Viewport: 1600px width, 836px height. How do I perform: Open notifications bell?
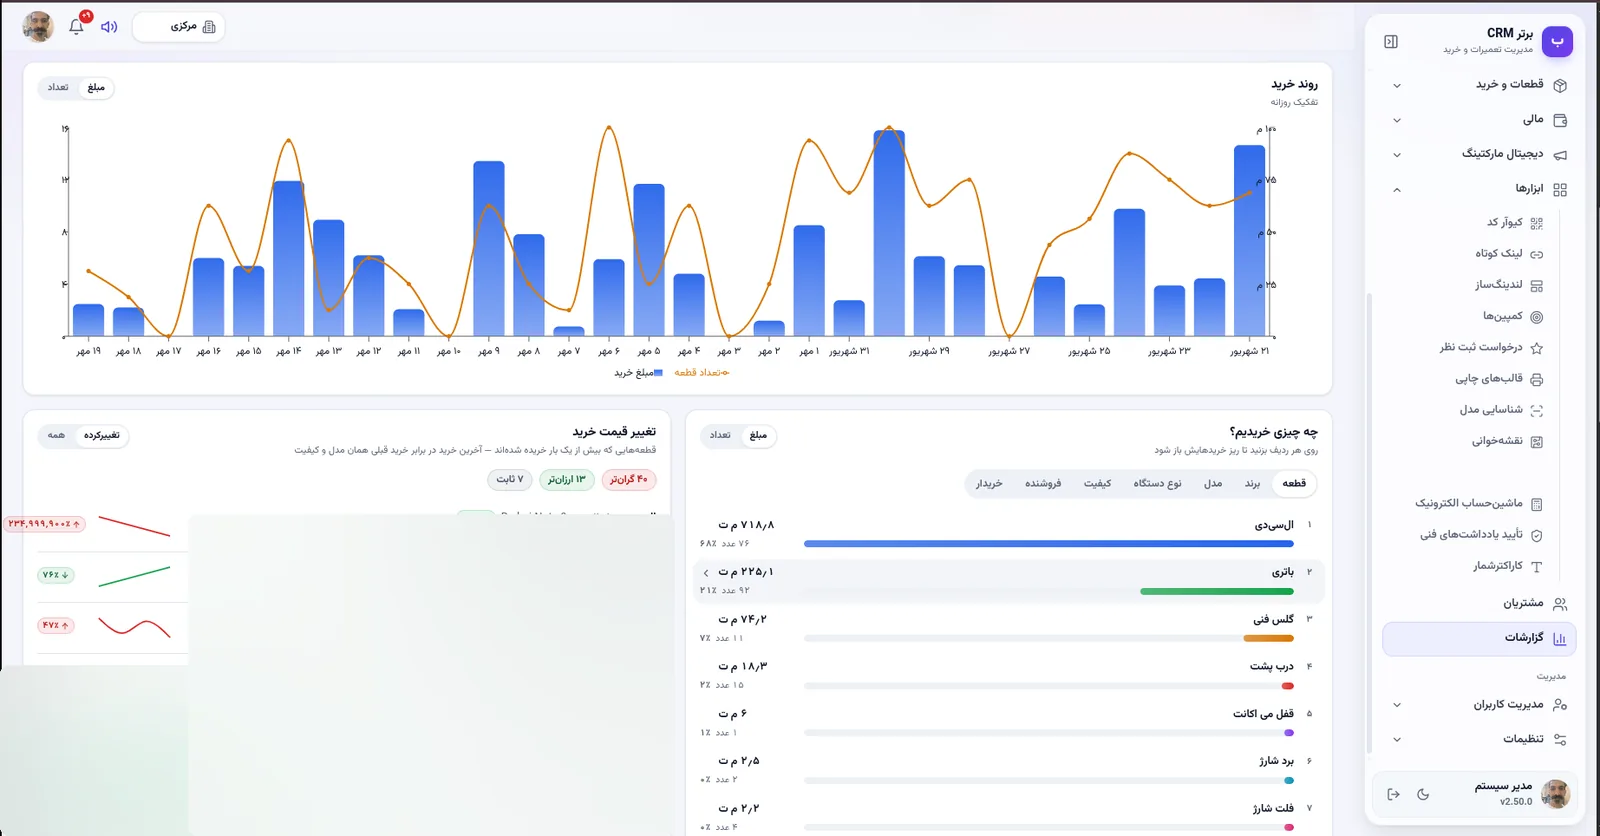76,27
